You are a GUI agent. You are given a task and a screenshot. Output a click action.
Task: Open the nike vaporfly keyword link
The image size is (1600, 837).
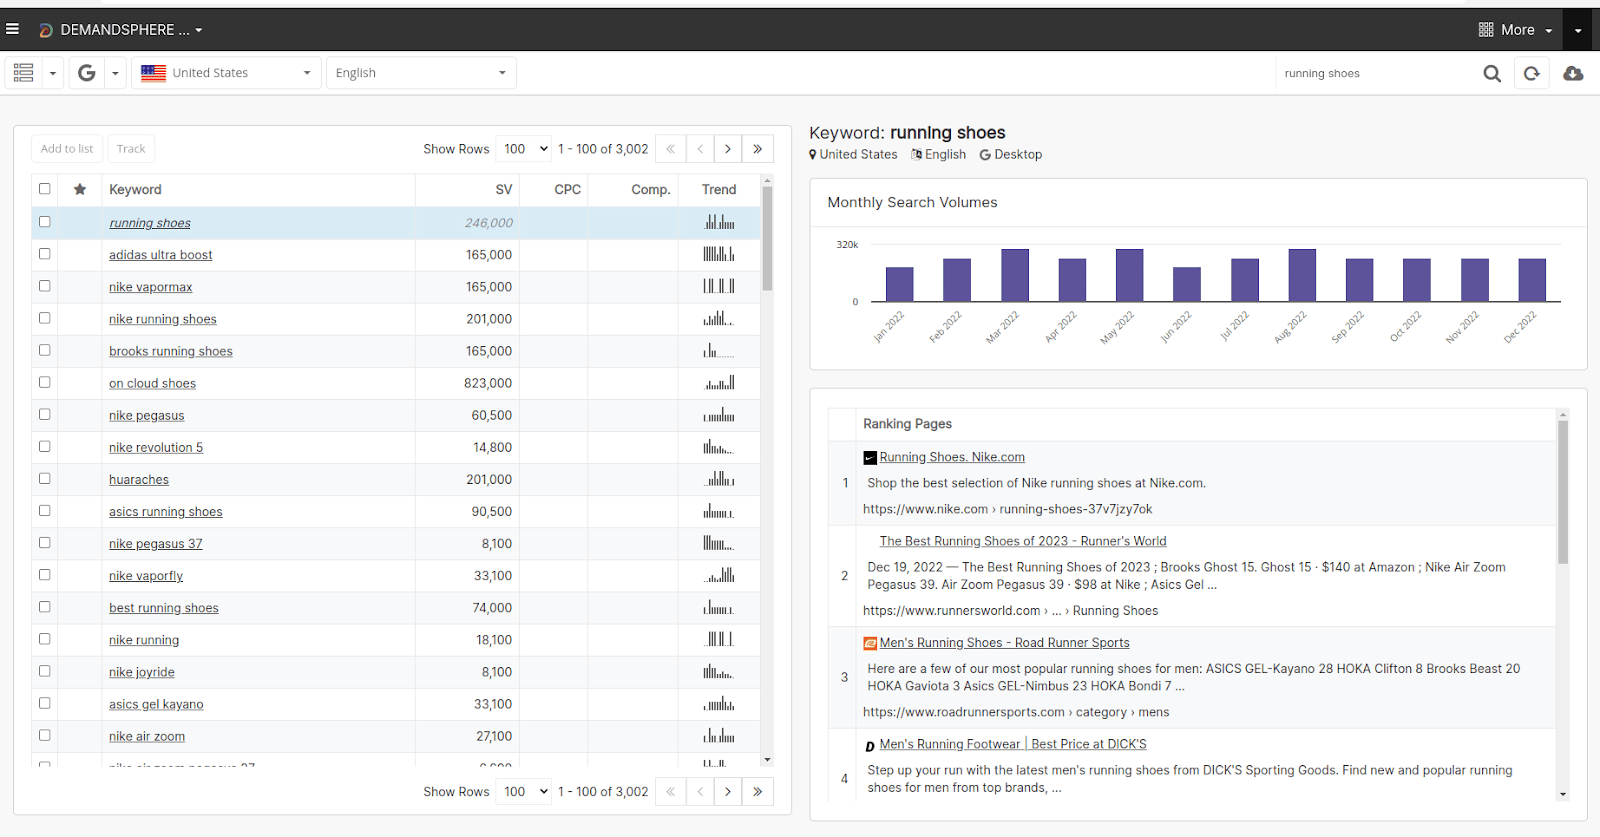[146, 576]
